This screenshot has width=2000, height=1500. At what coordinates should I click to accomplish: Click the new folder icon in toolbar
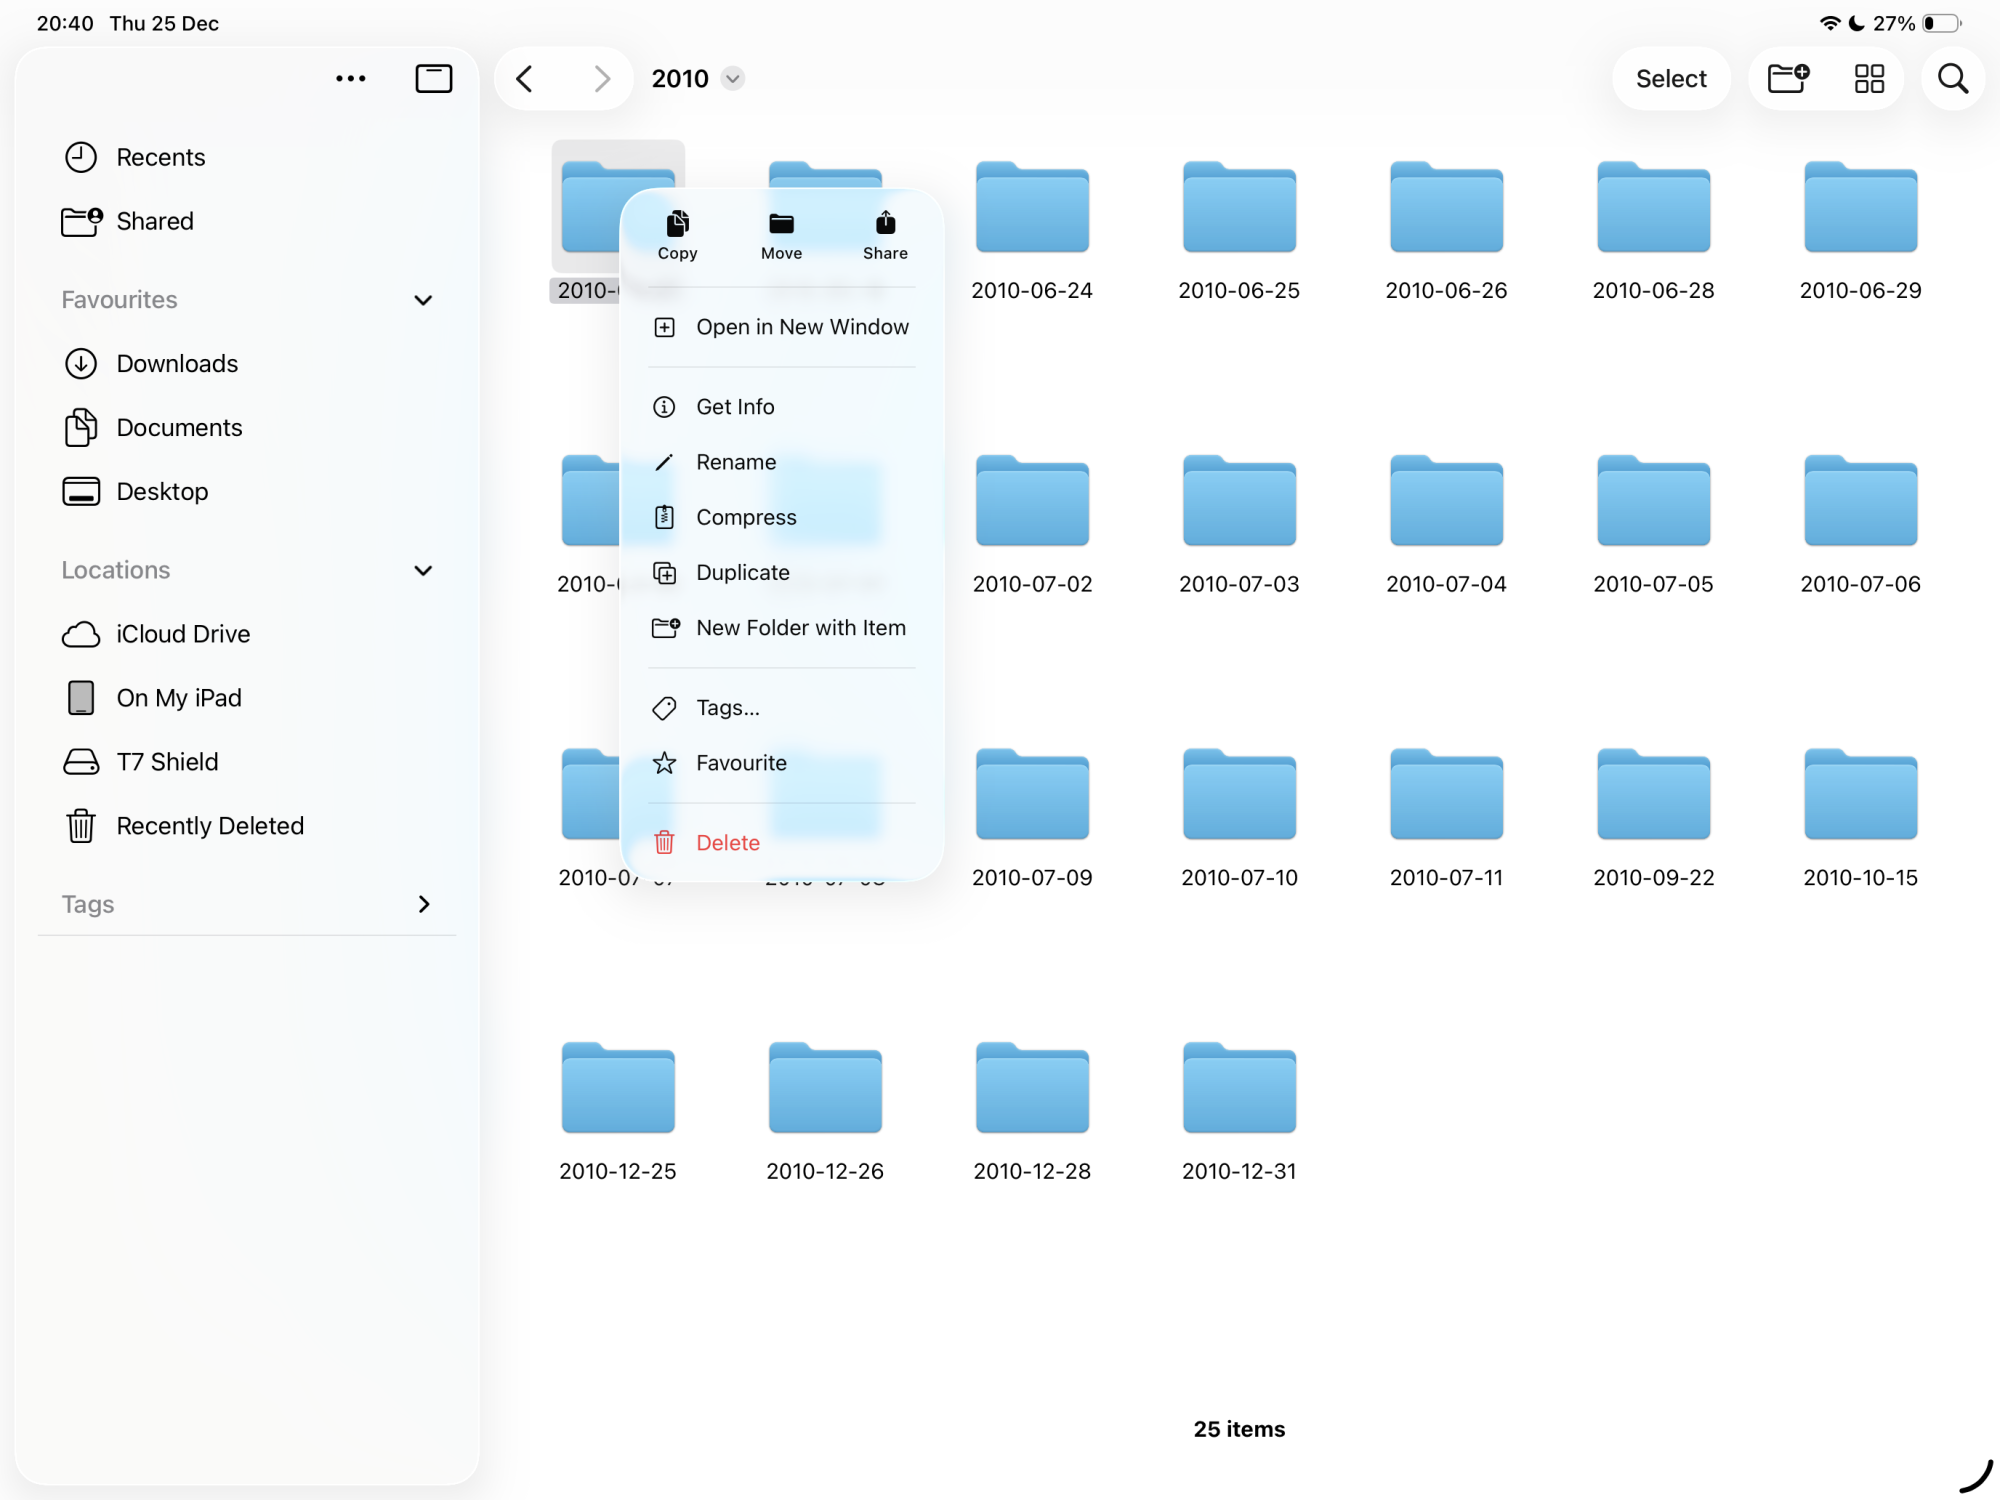1788,78
